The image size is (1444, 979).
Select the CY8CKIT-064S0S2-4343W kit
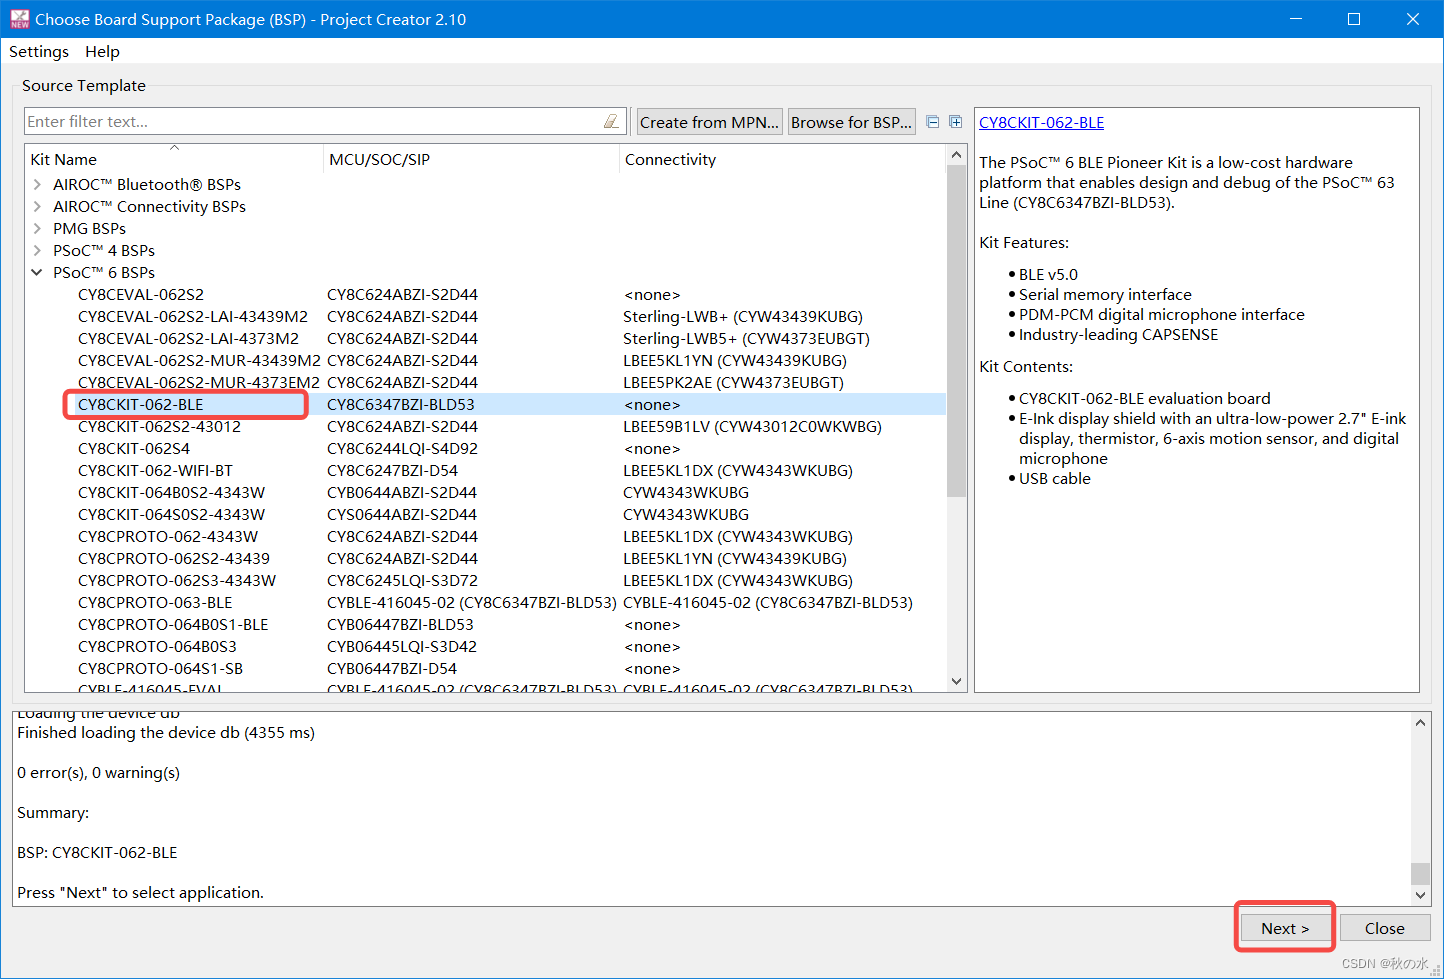click(x=171, y=514)
